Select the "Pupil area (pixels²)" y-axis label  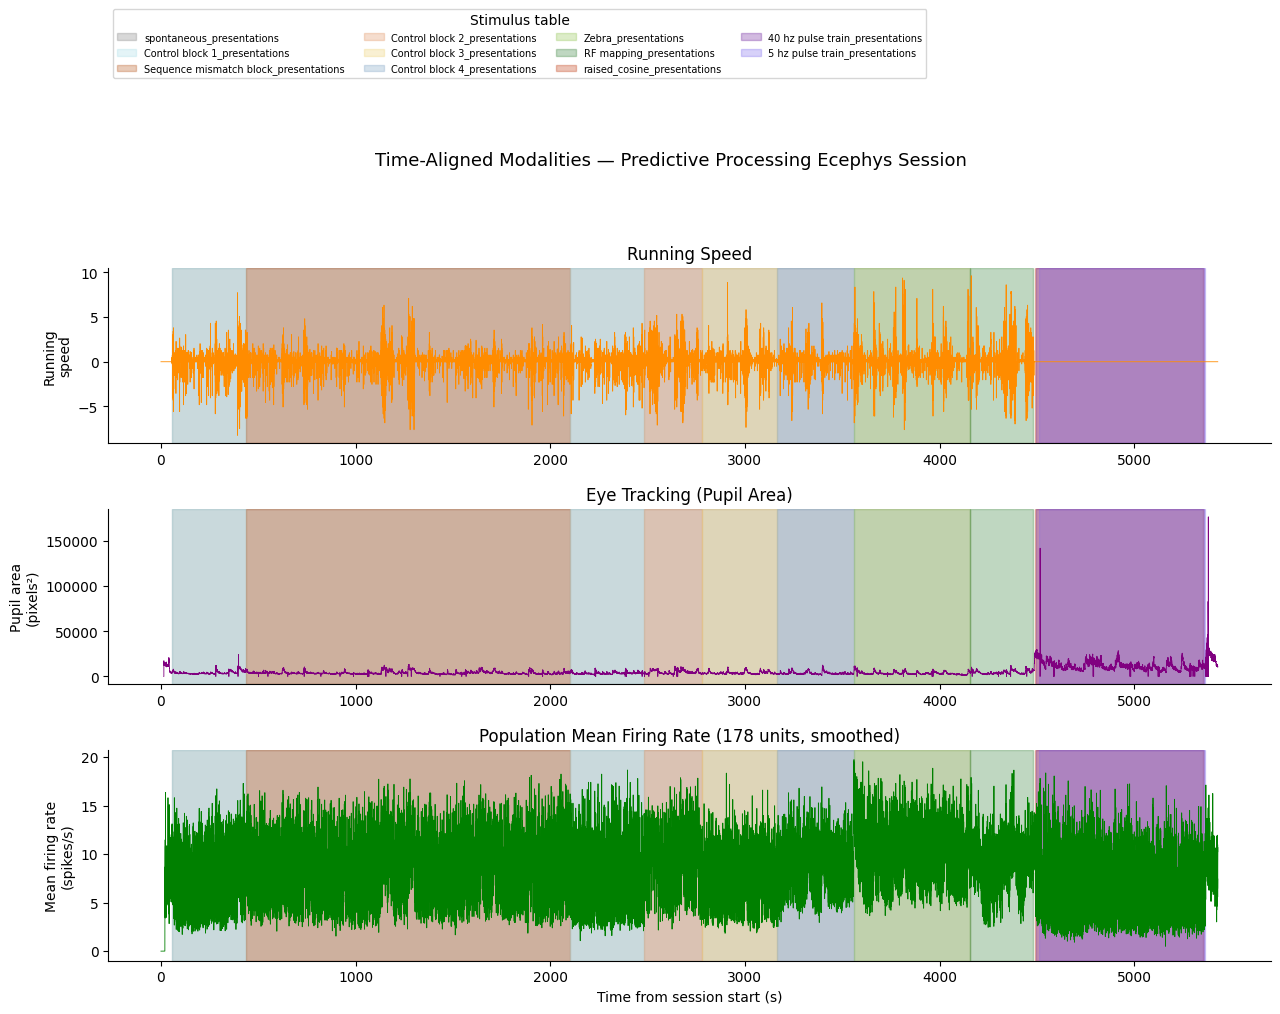25,599
